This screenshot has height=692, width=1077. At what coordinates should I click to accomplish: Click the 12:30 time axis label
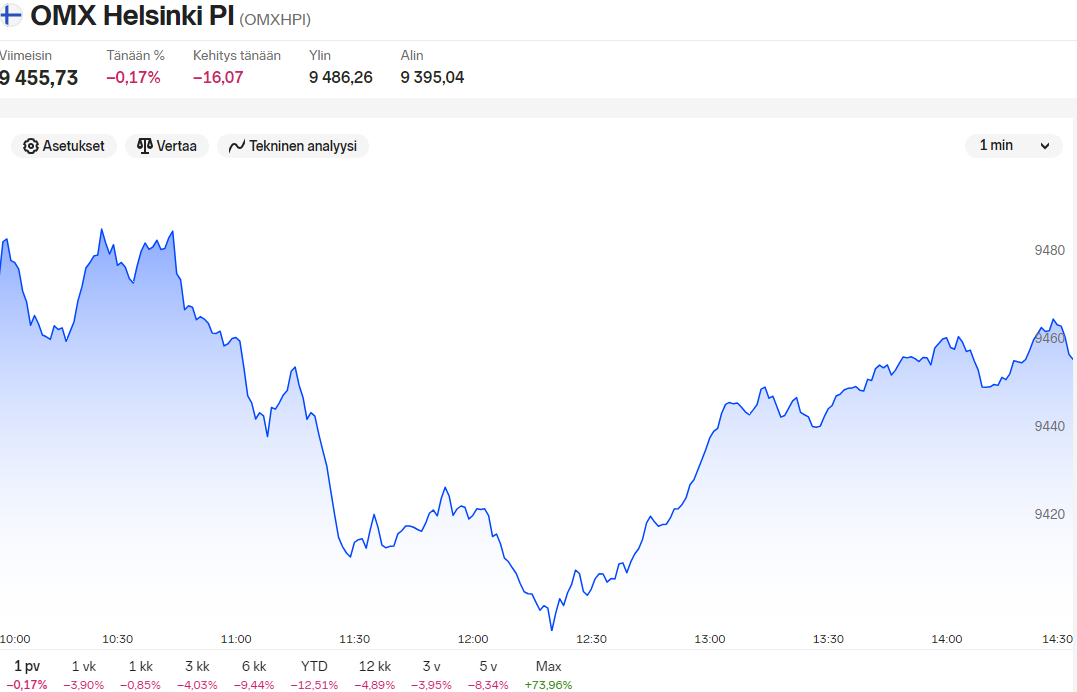(591, 639)
